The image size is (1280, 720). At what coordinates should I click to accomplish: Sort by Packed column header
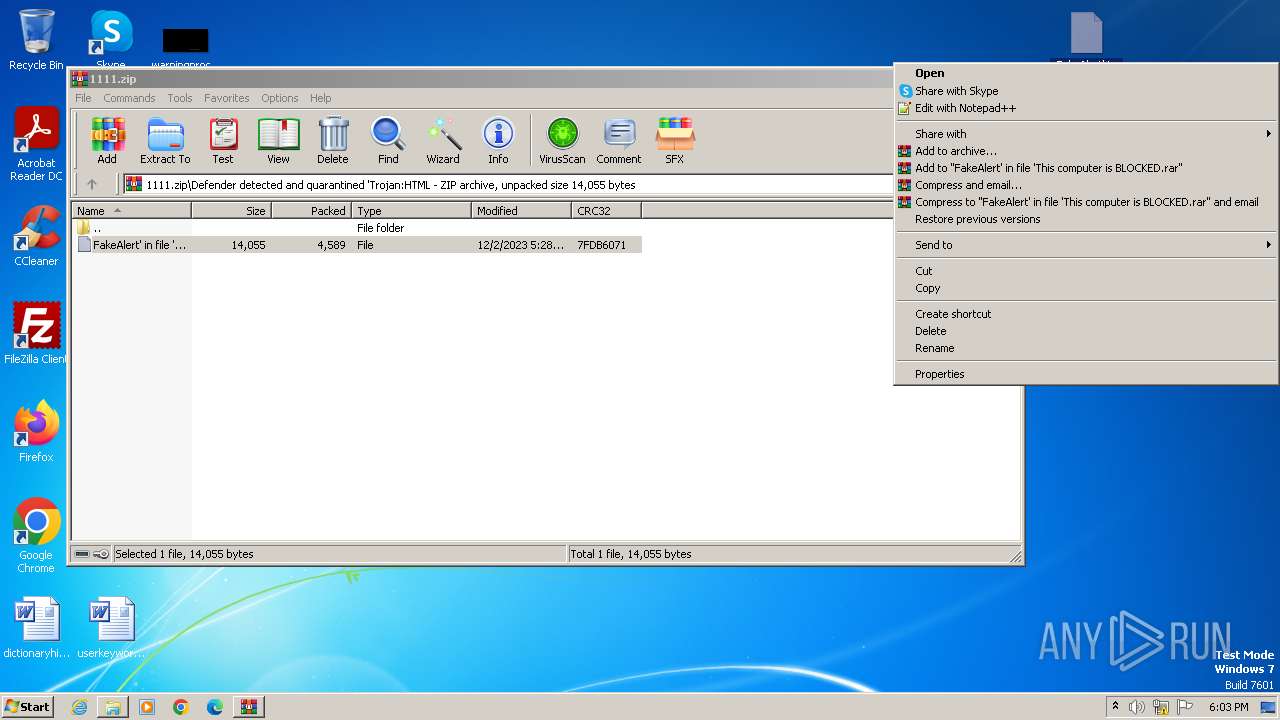311,211
